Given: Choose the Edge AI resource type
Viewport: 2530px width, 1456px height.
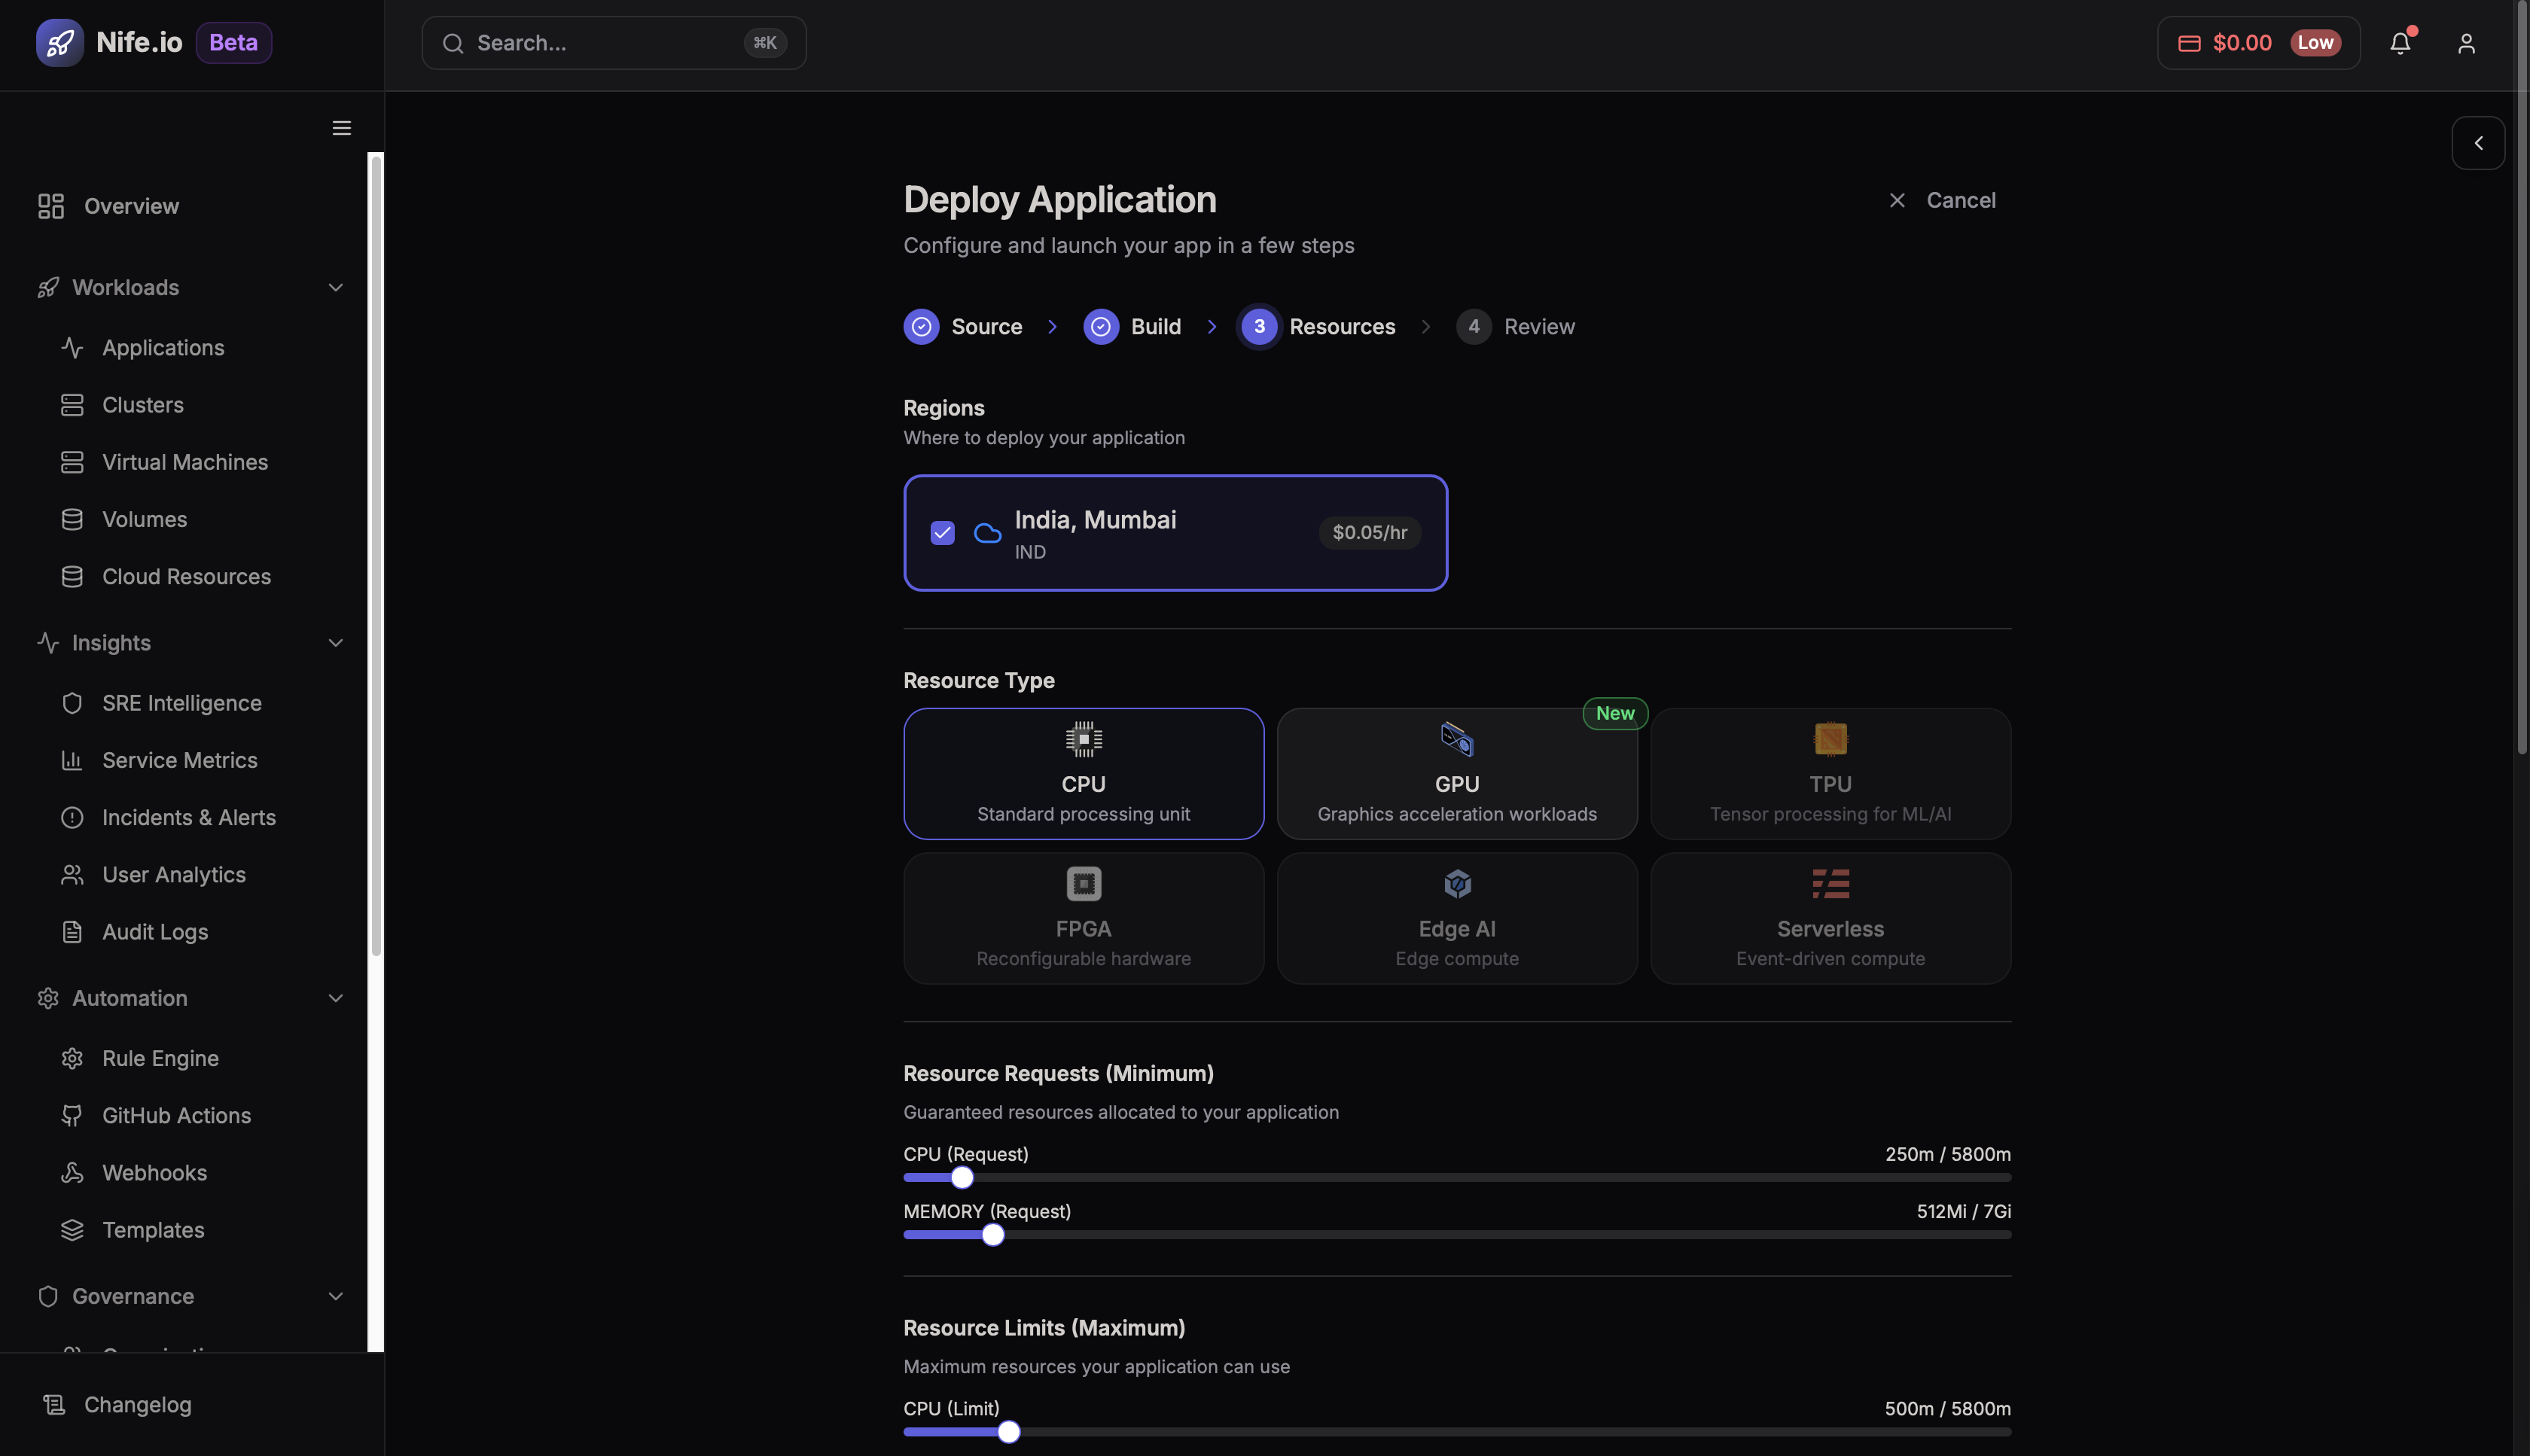Looking at the screenshot, I should [x=1456, y=917].
